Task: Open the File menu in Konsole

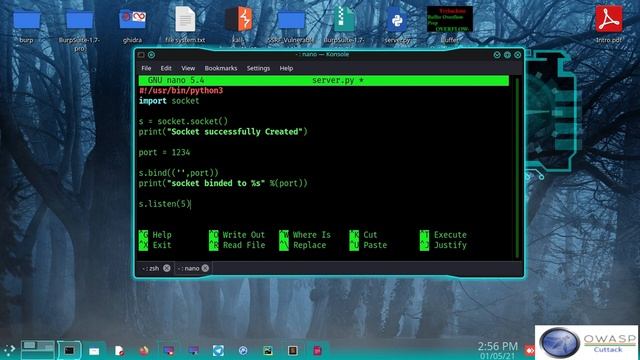Action: (x=146, y=68)
